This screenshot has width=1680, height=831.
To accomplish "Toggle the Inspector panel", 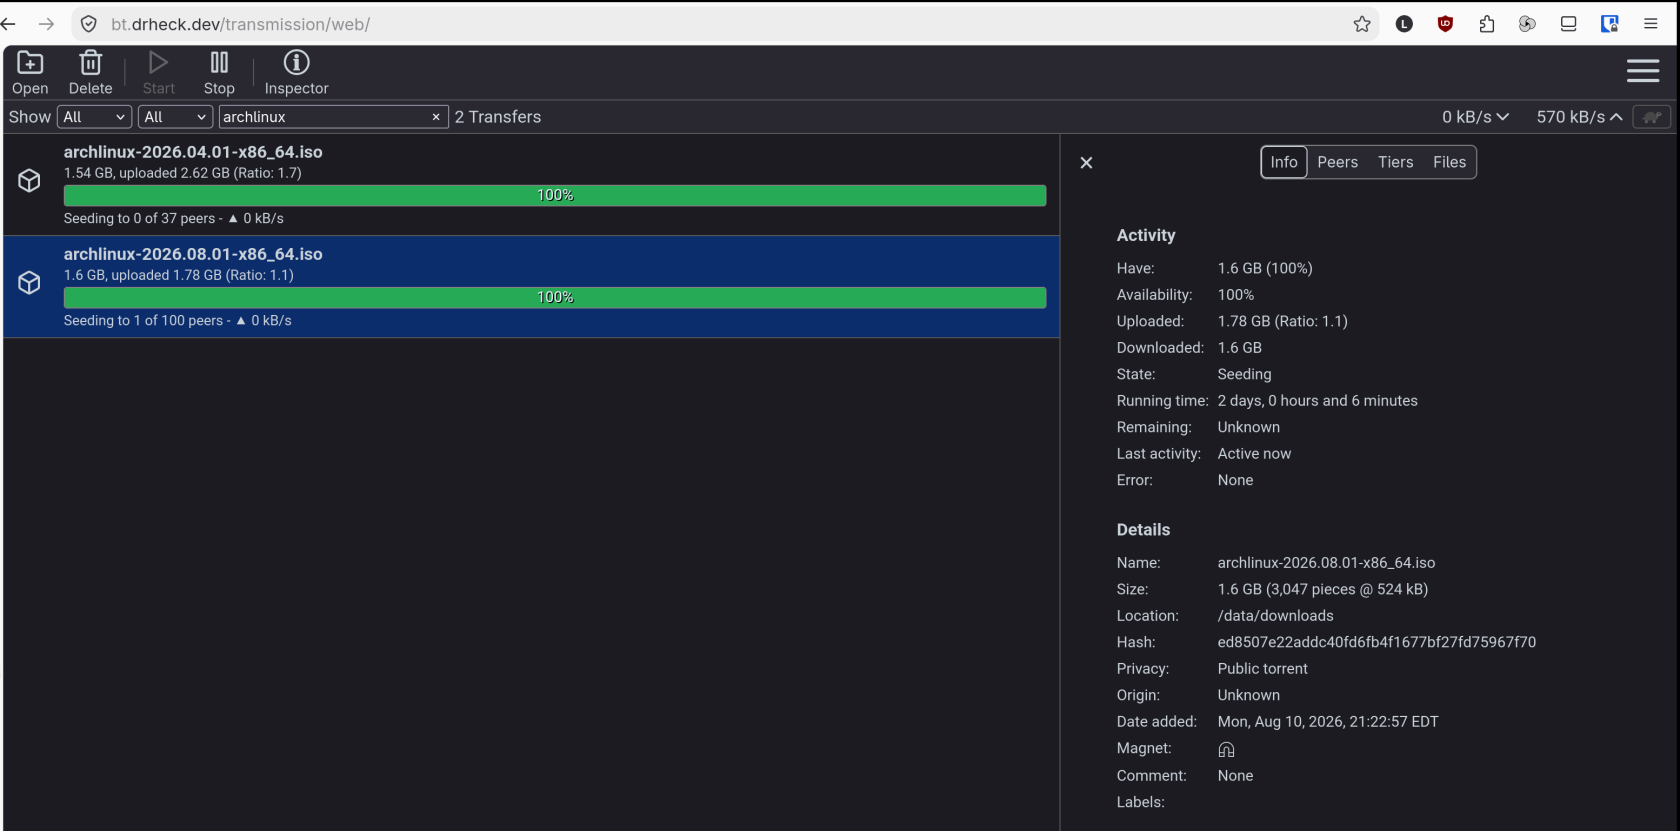I will click(x=296, y=73).
